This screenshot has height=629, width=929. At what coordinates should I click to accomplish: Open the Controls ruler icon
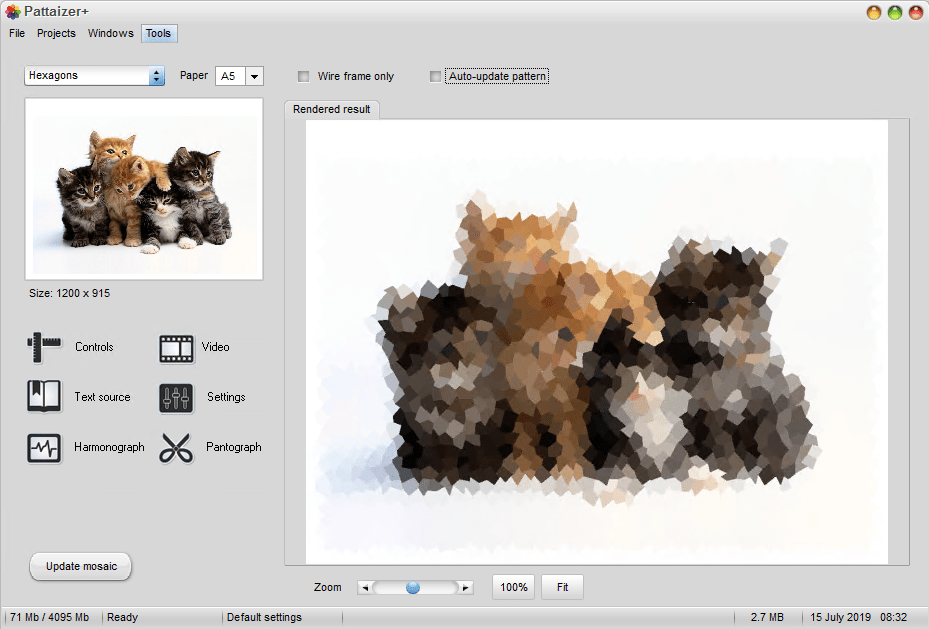44,348
